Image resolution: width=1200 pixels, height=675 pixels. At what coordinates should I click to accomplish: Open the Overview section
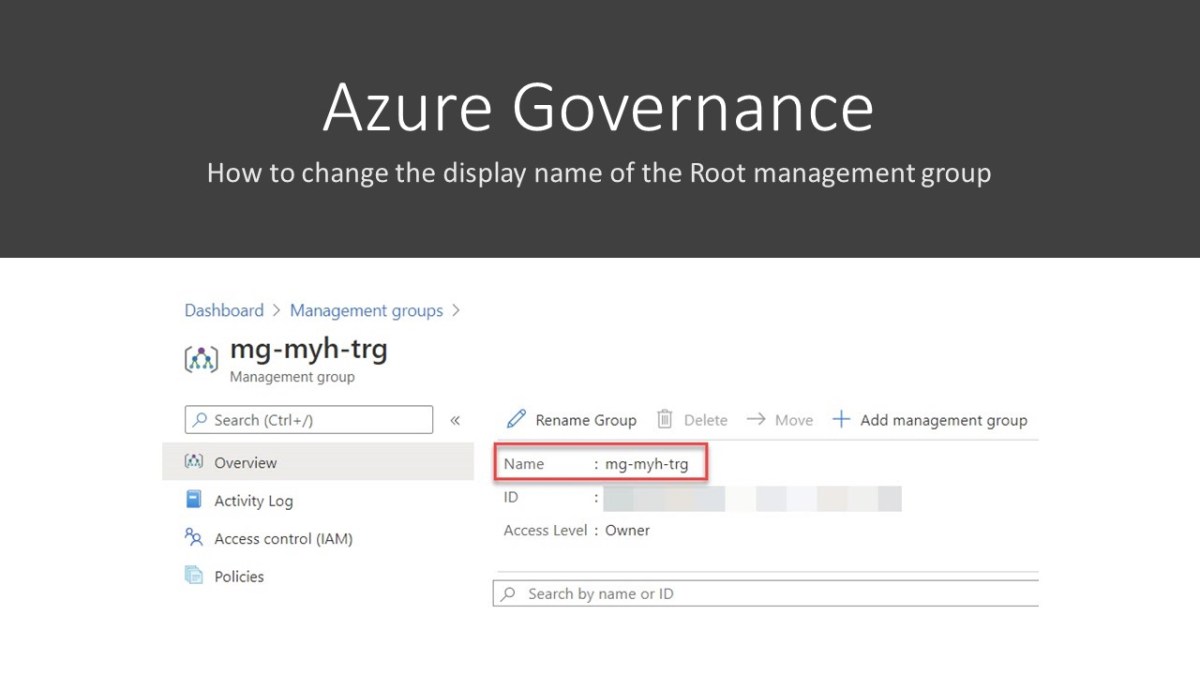[247, 461]
